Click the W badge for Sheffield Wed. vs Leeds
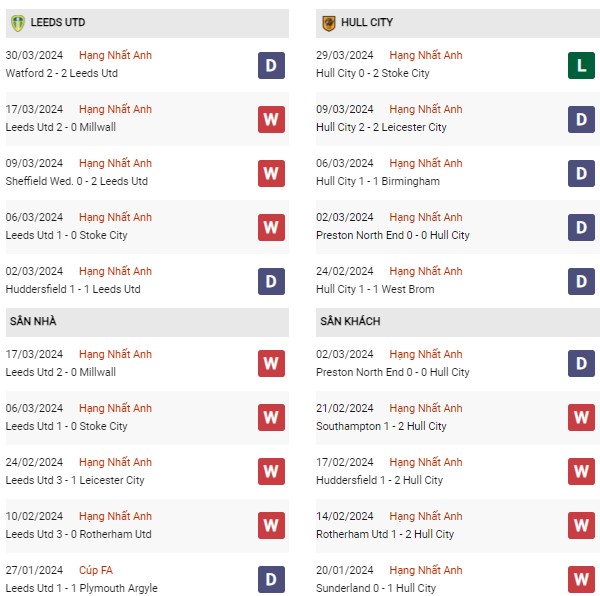 (271, 173)
